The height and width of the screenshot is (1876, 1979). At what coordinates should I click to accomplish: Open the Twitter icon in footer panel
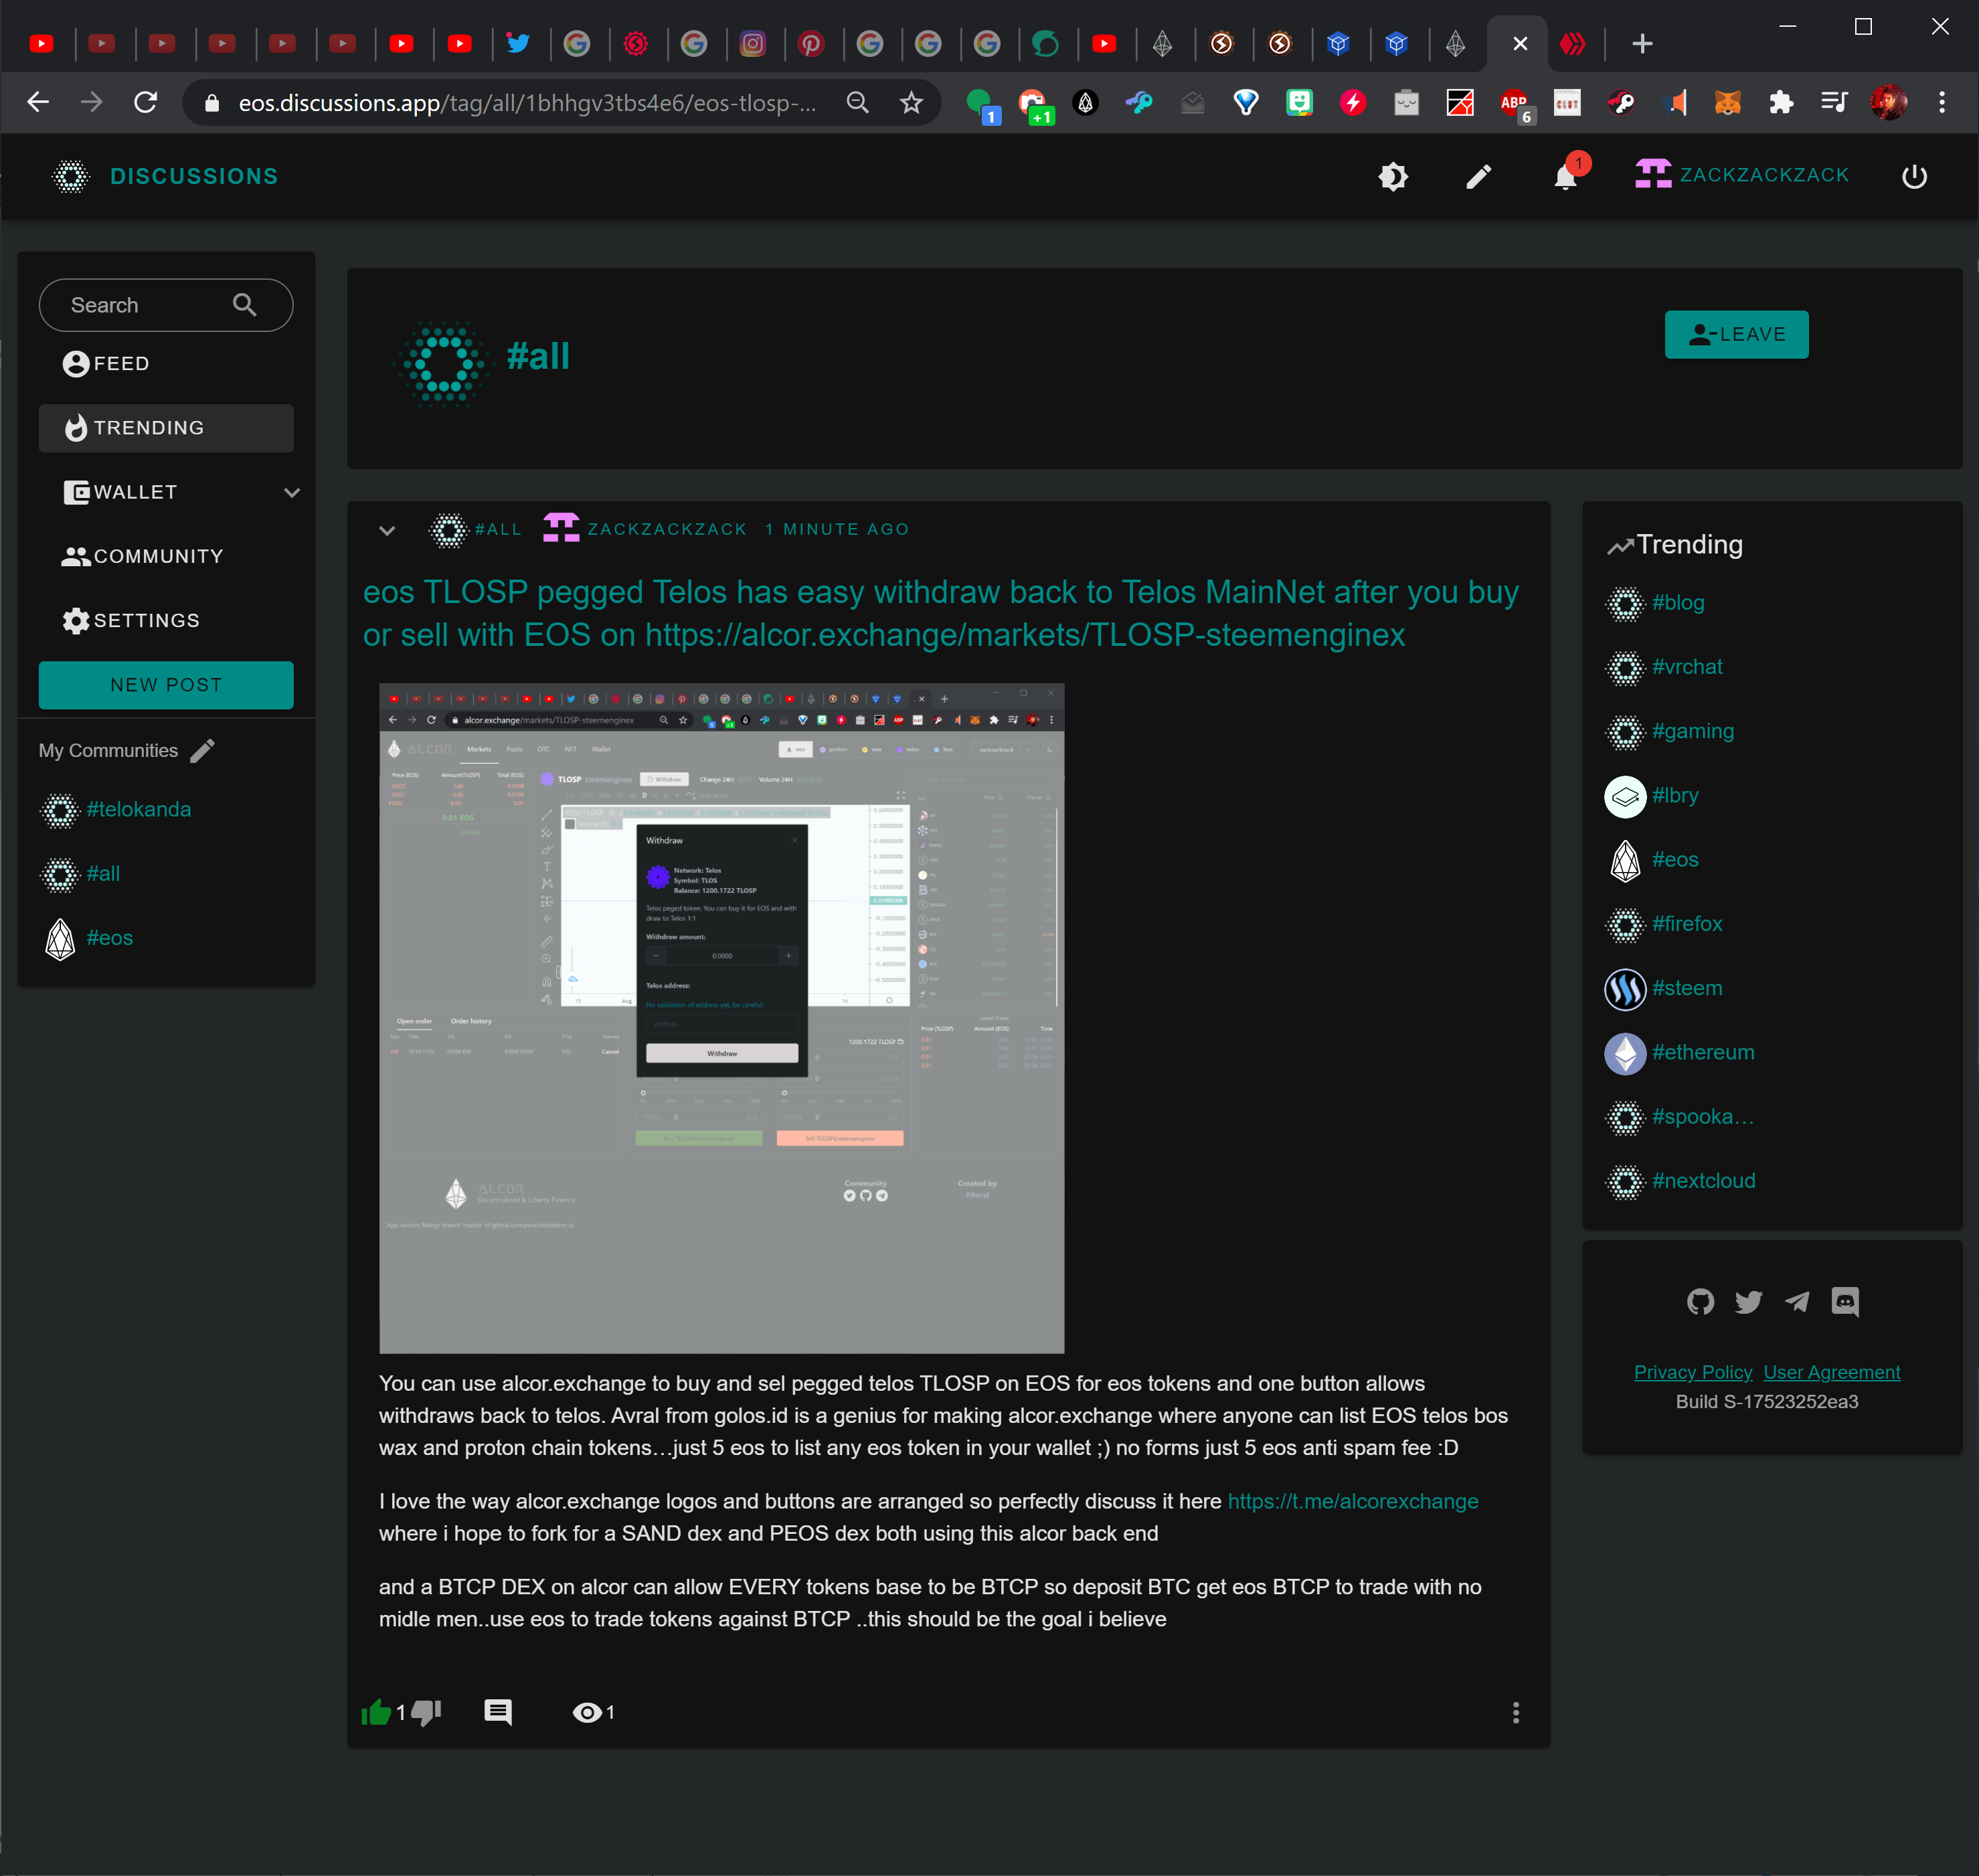pos(1748,1301)
